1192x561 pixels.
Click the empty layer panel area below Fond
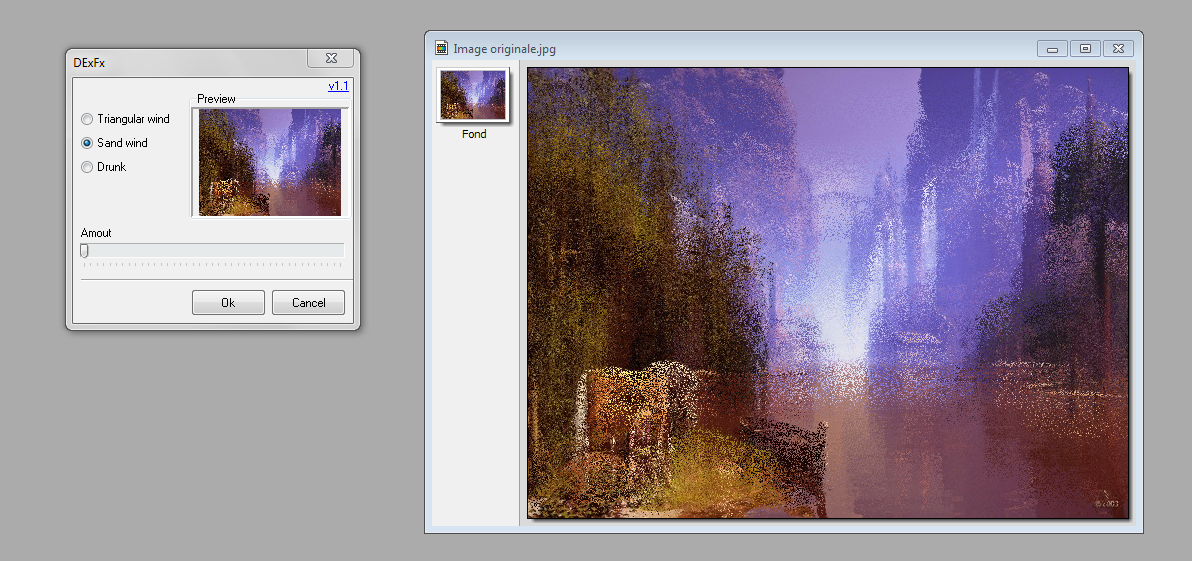(474, 330)
